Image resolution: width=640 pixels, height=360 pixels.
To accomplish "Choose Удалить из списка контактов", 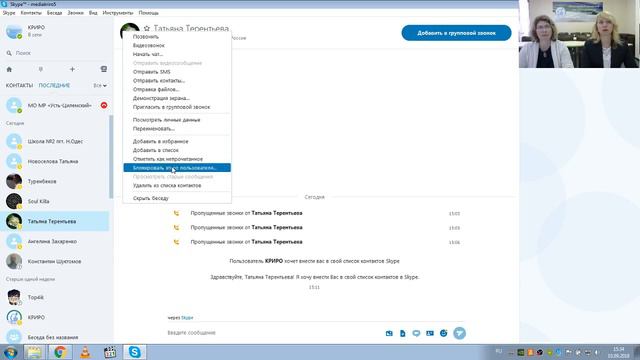I will click(x=177, y=185).
